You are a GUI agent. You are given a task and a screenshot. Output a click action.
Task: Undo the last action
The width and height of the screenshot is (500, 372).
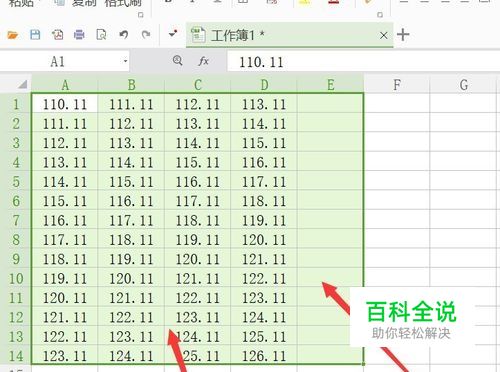(124, 34)
